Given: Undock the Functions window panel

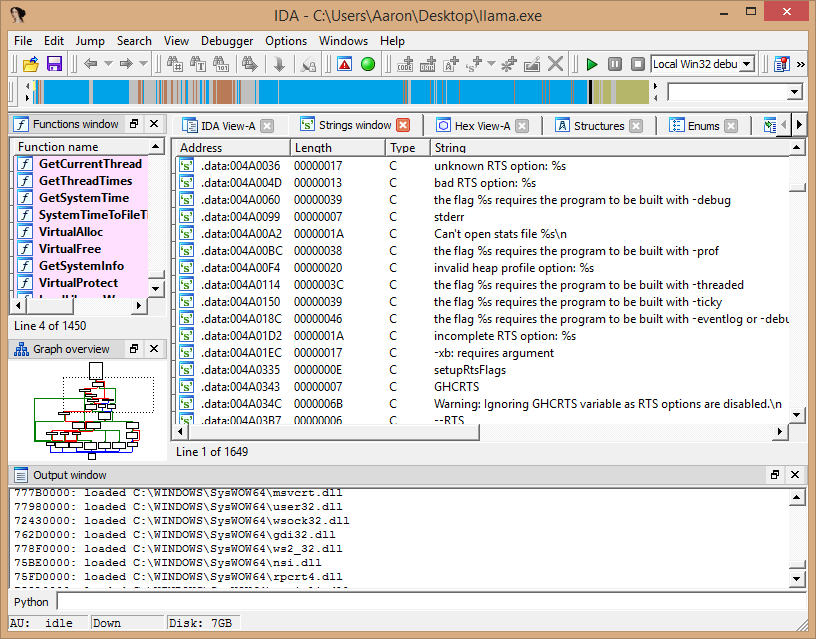Looking at the screenshot, I should point(134,124).
